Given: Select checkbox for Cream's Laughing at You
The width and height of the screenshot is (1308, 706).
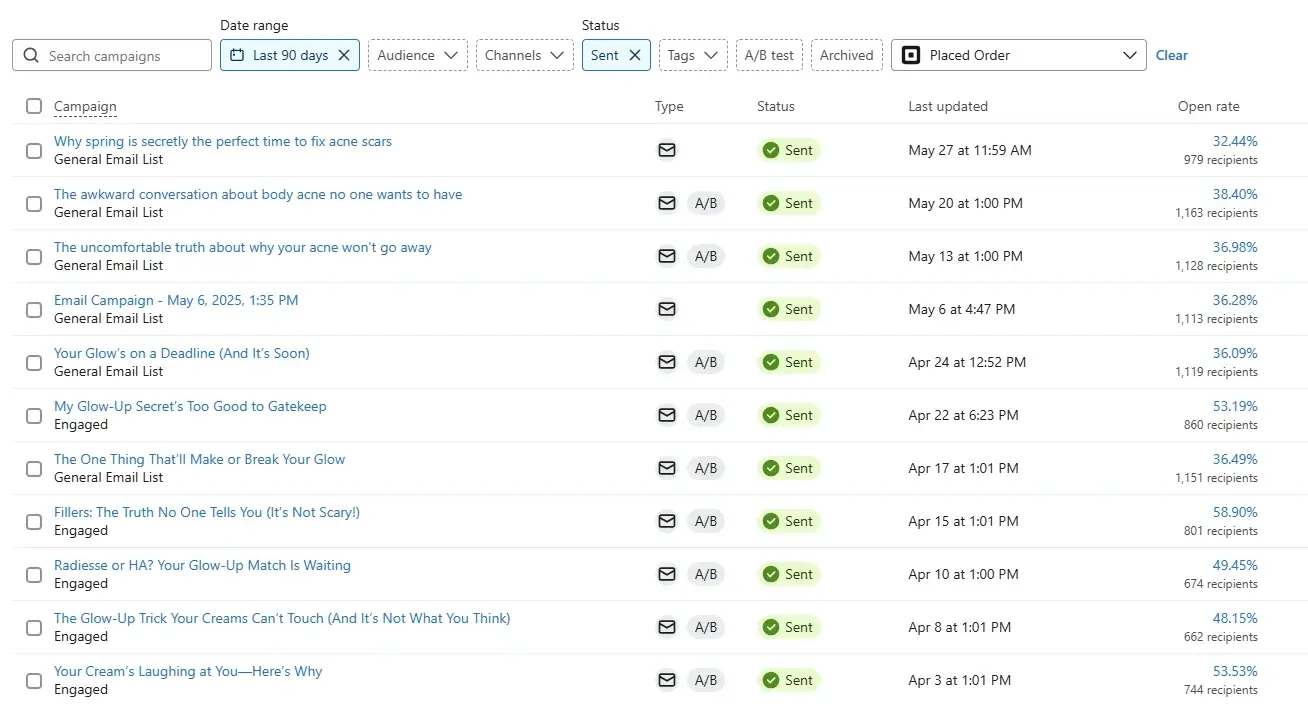Looking at the screenshot, I should tap(34, 680).
